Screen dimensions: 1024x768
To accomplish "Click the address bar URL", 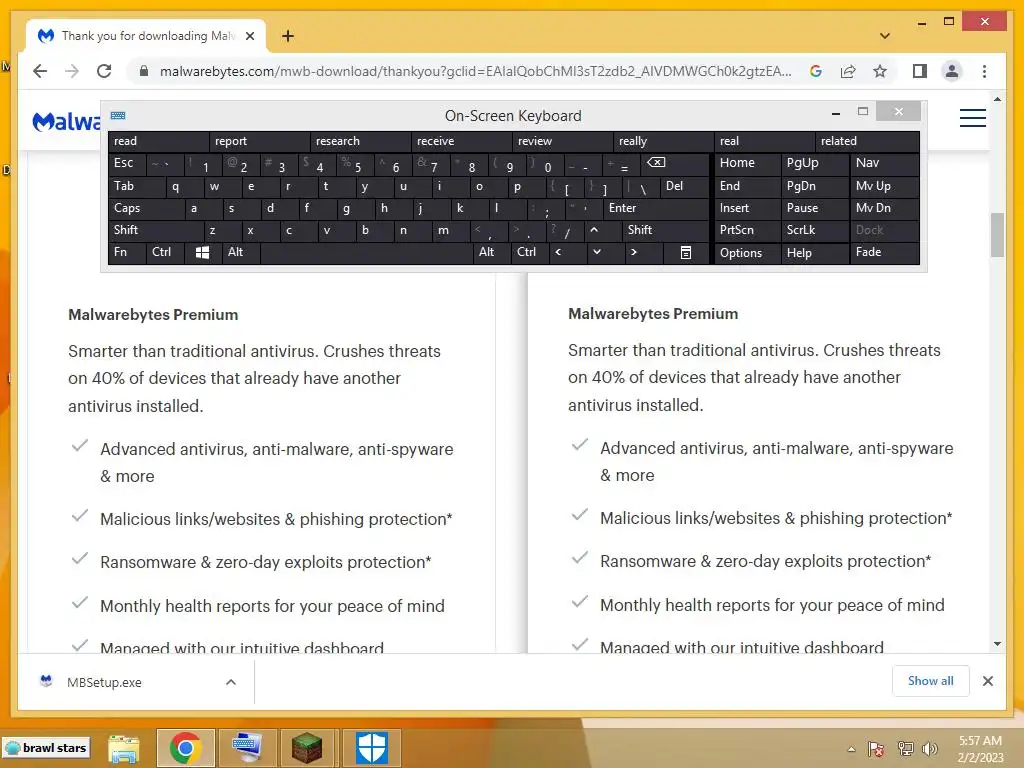I will pyautogui.click(x=475, y=71).
